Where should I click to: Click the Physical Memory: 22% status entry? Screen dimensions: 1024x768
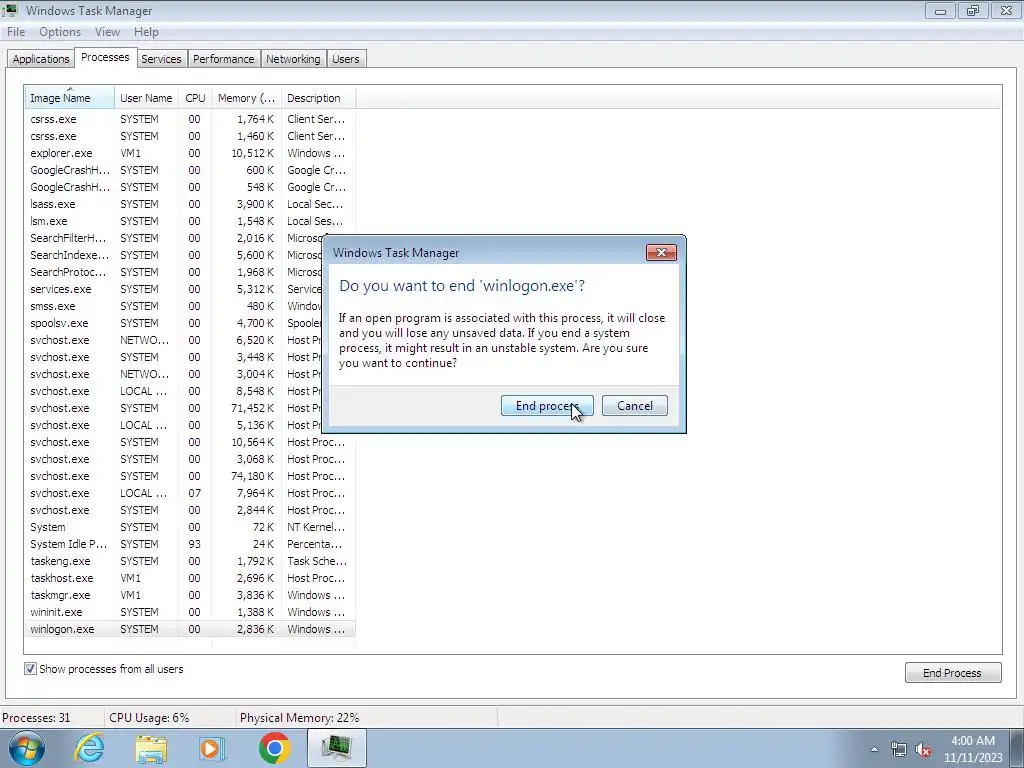(x=299, y=718)
